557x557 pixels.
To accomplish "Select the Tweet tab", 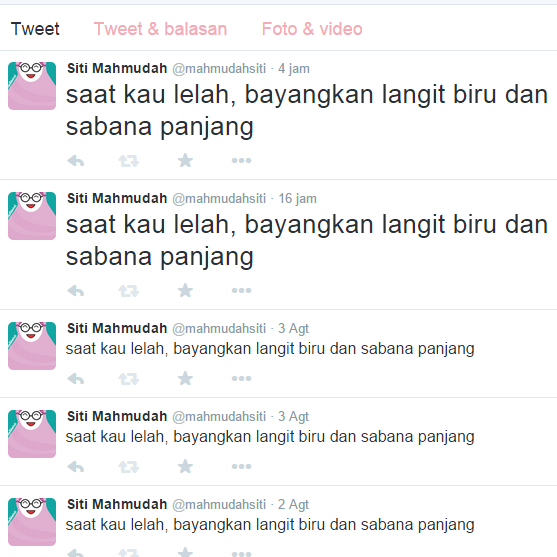I will (35, 29).
